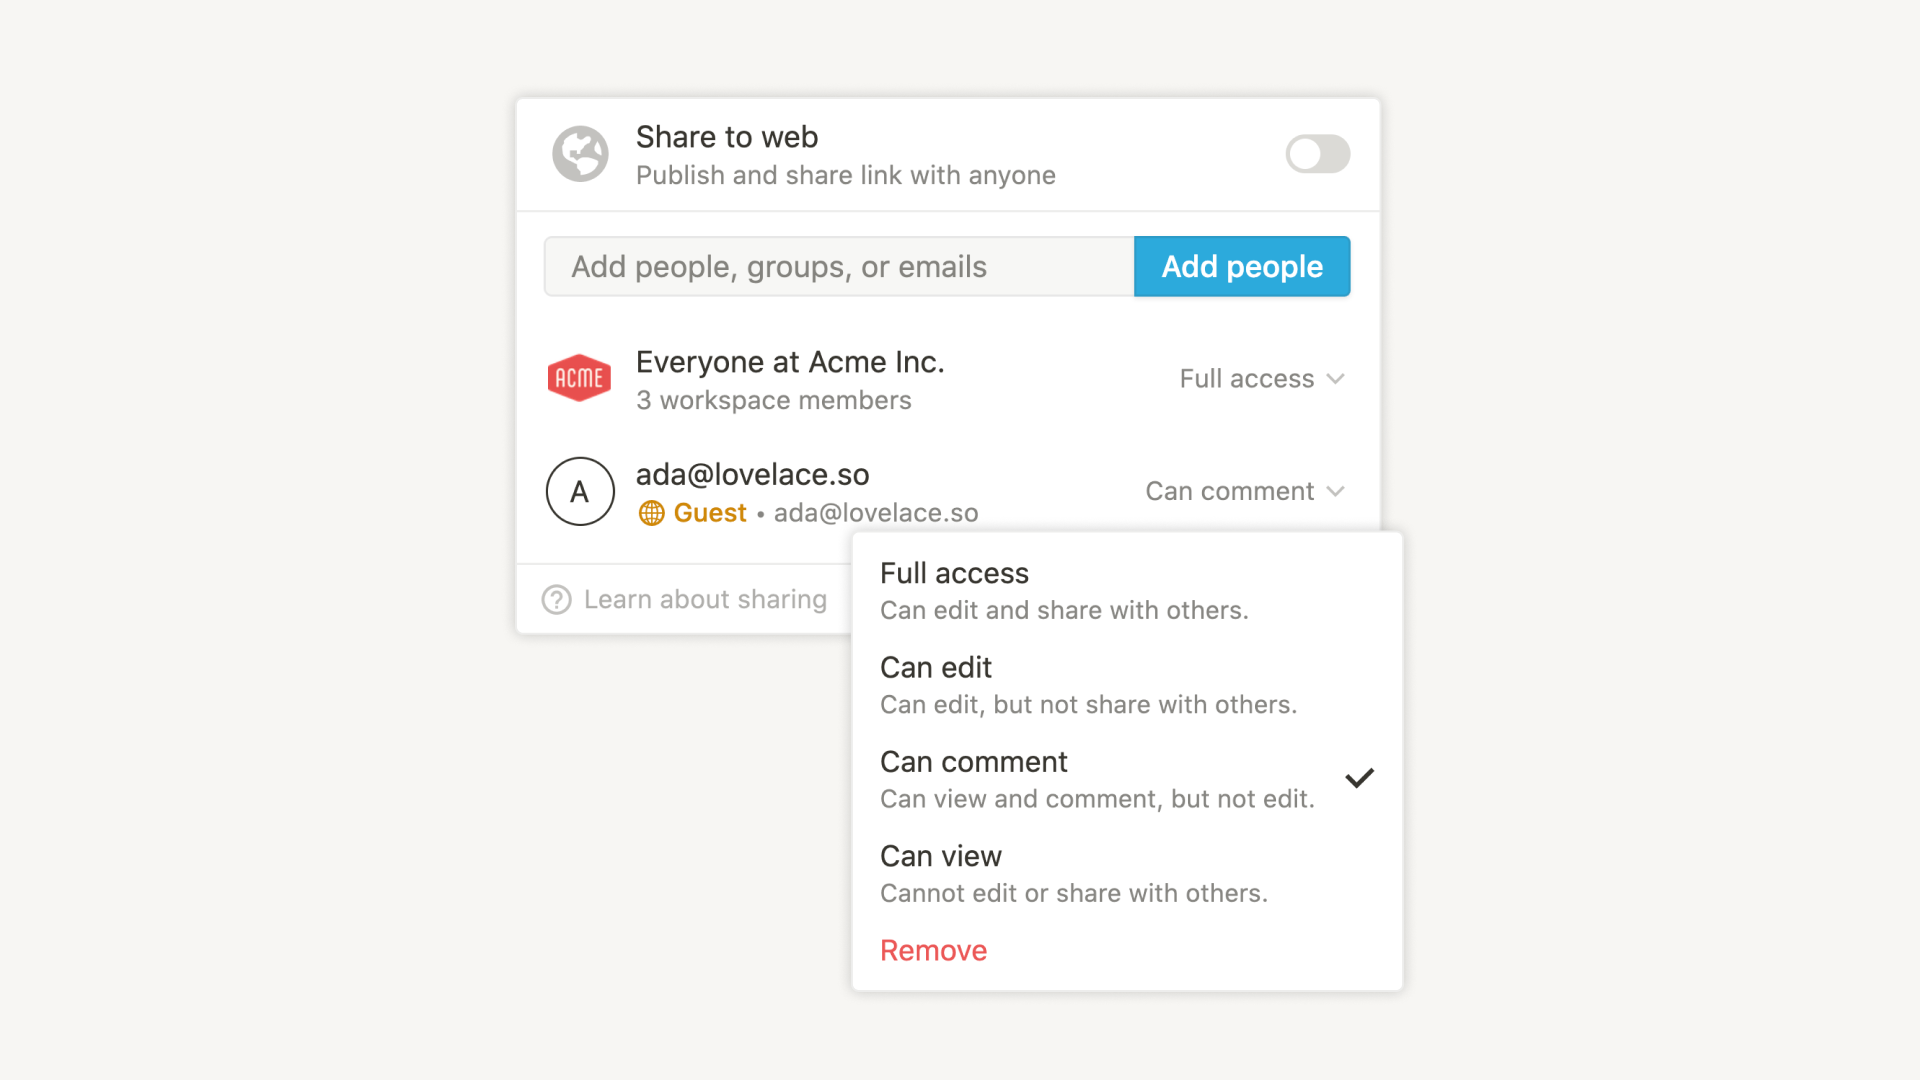Click Remove to revoke ada's access

pyautogui.click(x=931, y=951)
